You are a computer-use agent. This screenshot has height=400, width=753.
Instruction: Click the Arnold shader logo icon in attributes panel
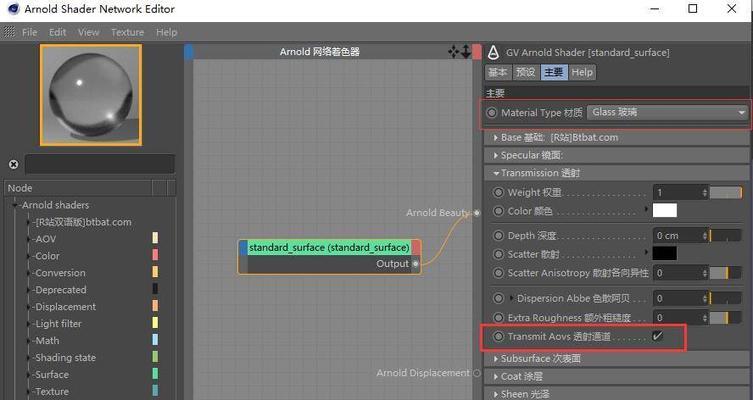pos(493,52)
